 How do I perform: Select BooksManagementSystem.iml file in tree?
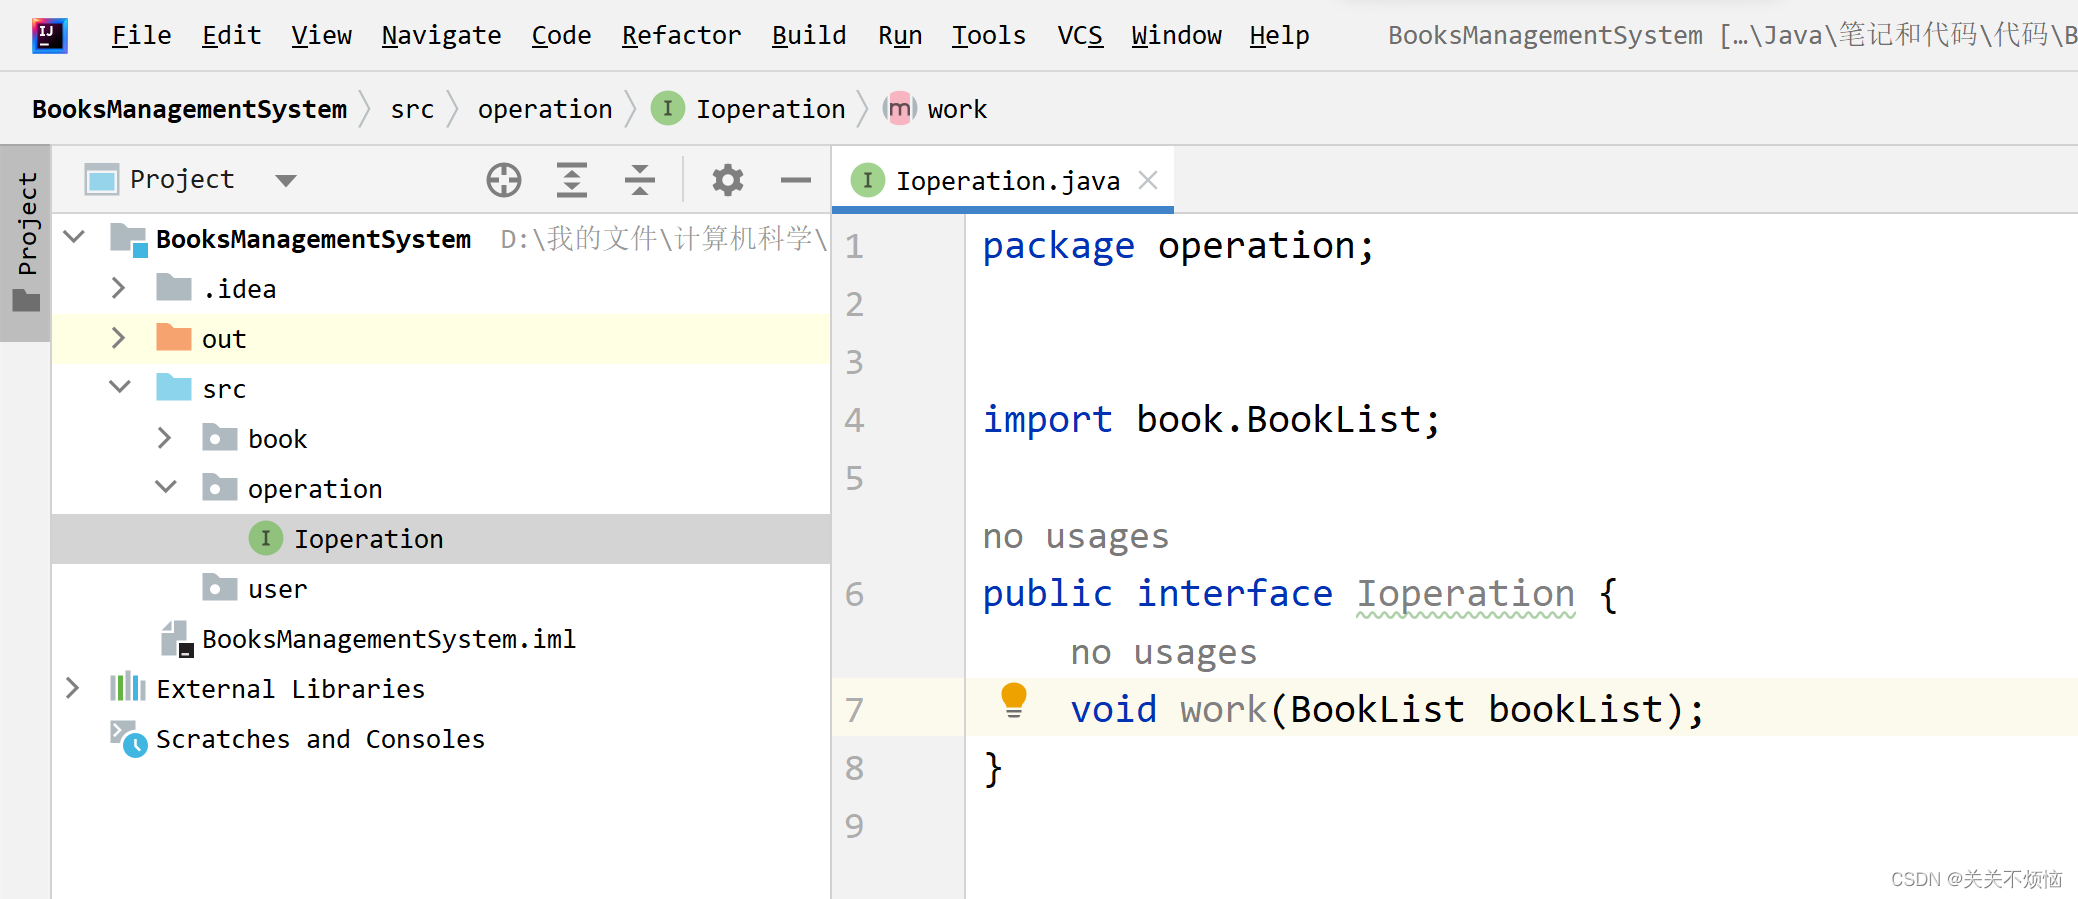tap(388, 639)
